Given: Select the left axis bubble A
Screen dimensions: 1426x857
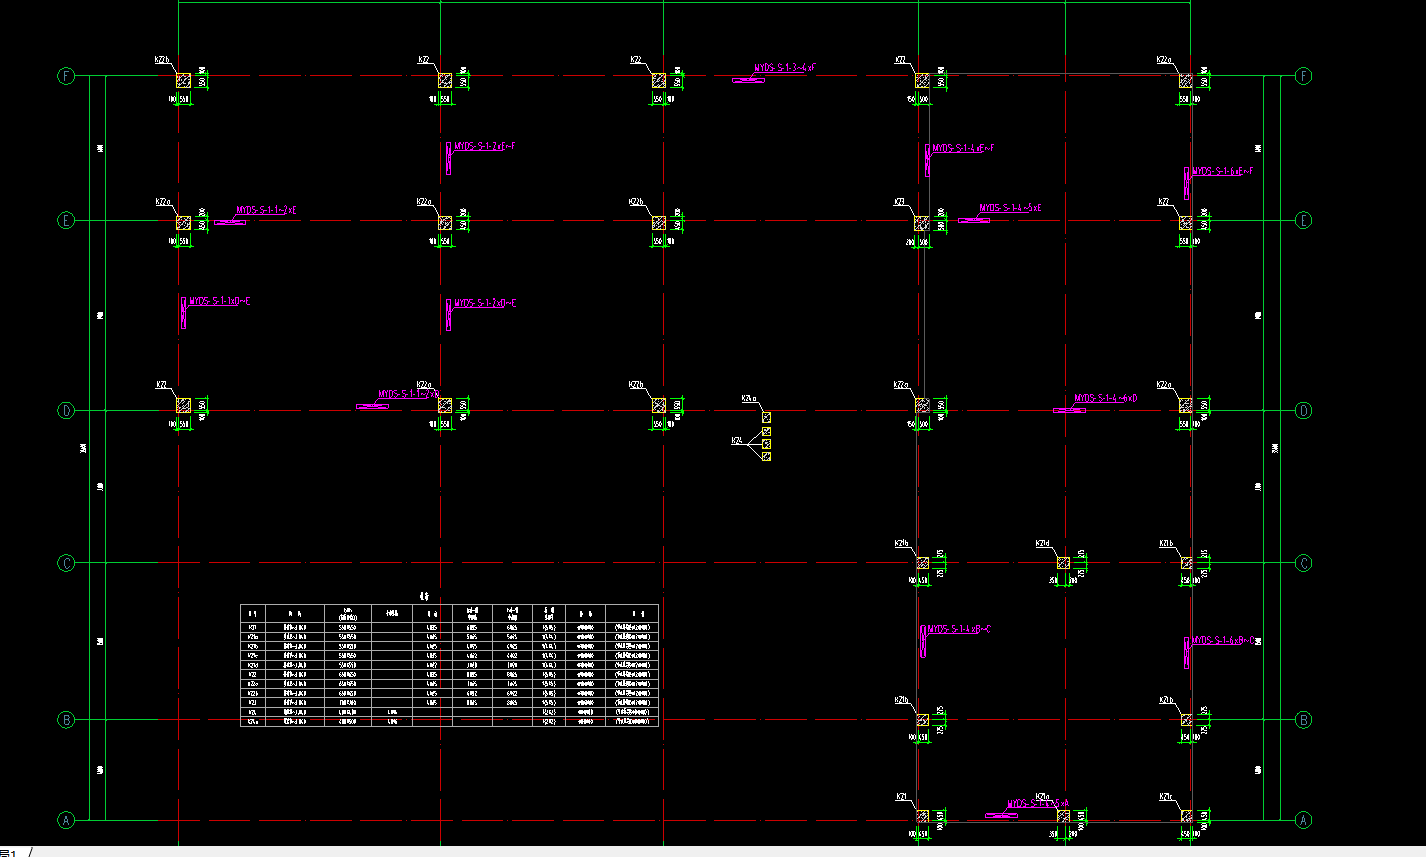Looking at the screenshot, I should (66, 820).
